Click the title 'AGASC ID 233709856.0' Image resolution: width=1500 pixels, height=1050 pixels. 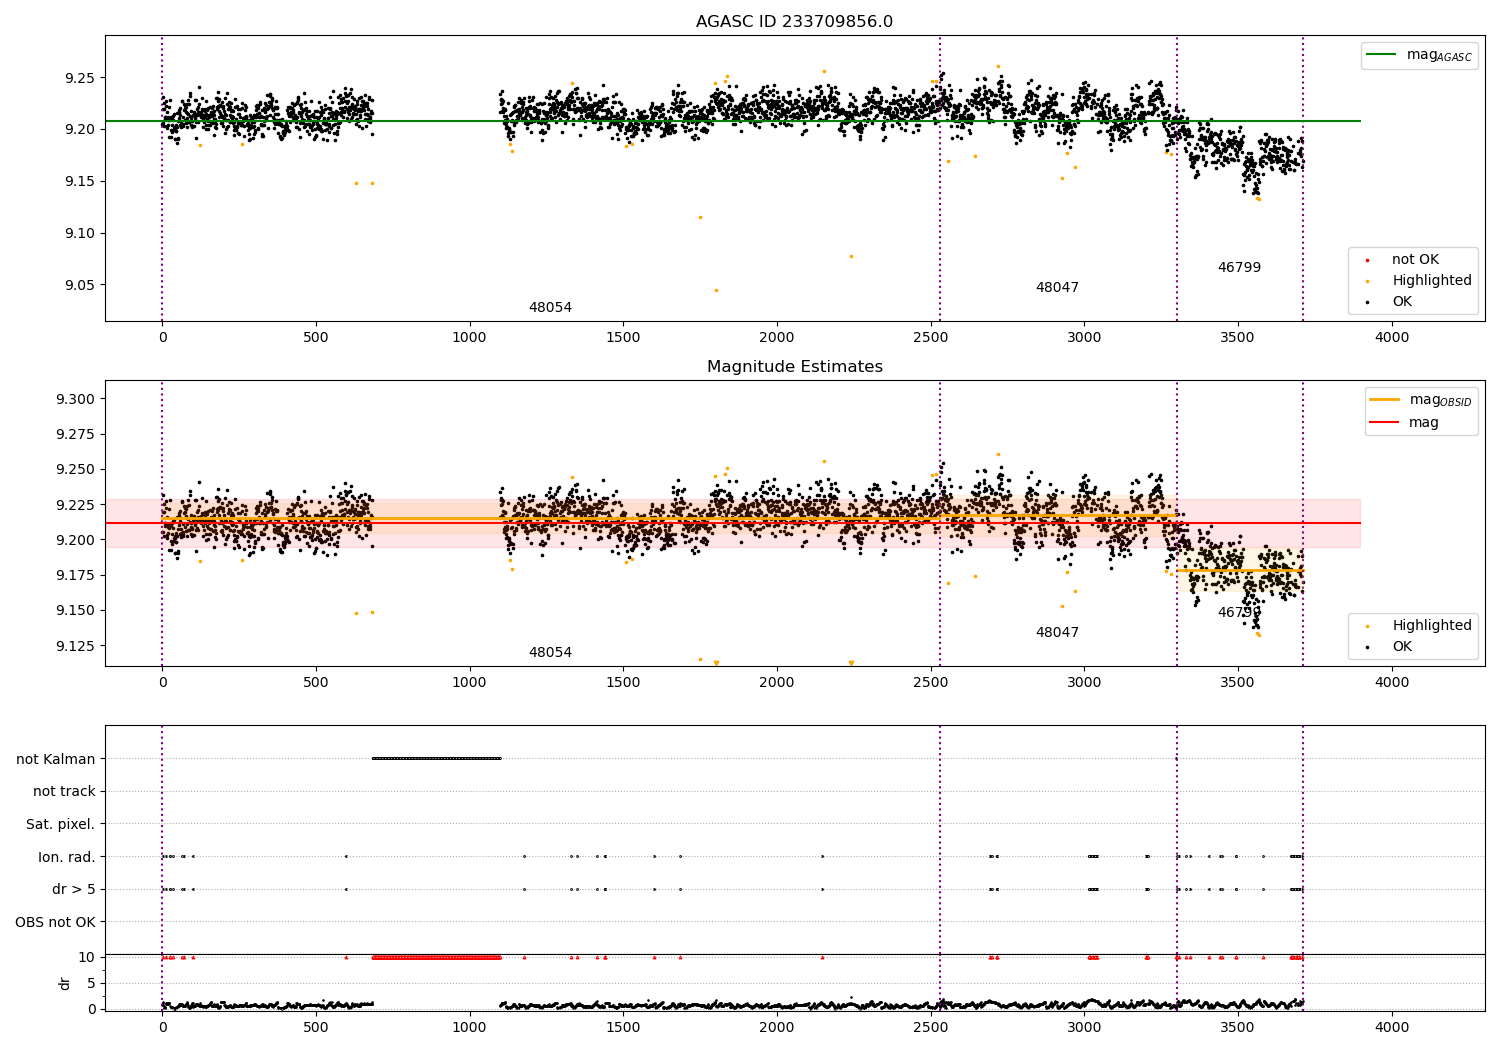coord(794,22)
